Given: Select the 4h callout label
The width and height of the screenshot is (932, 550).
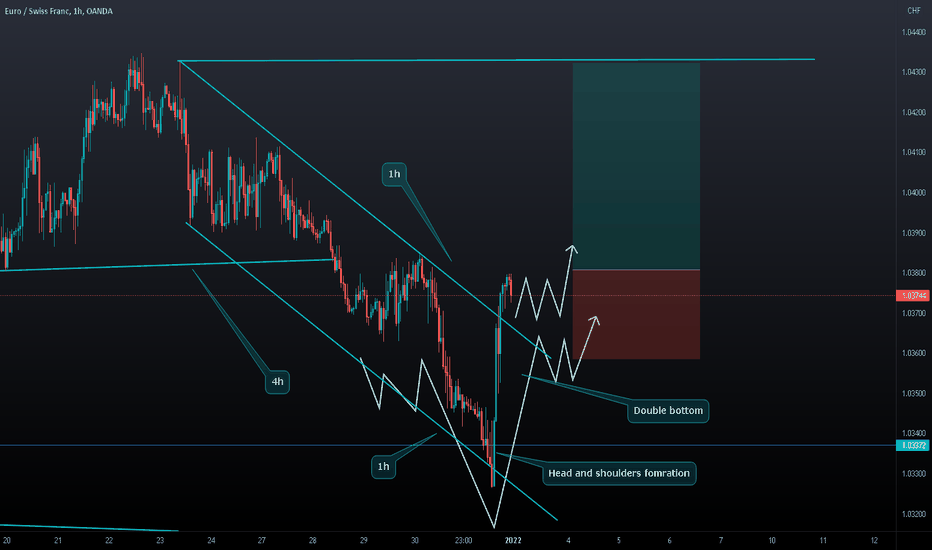Looking at the screenshot, I should (277, 382).
